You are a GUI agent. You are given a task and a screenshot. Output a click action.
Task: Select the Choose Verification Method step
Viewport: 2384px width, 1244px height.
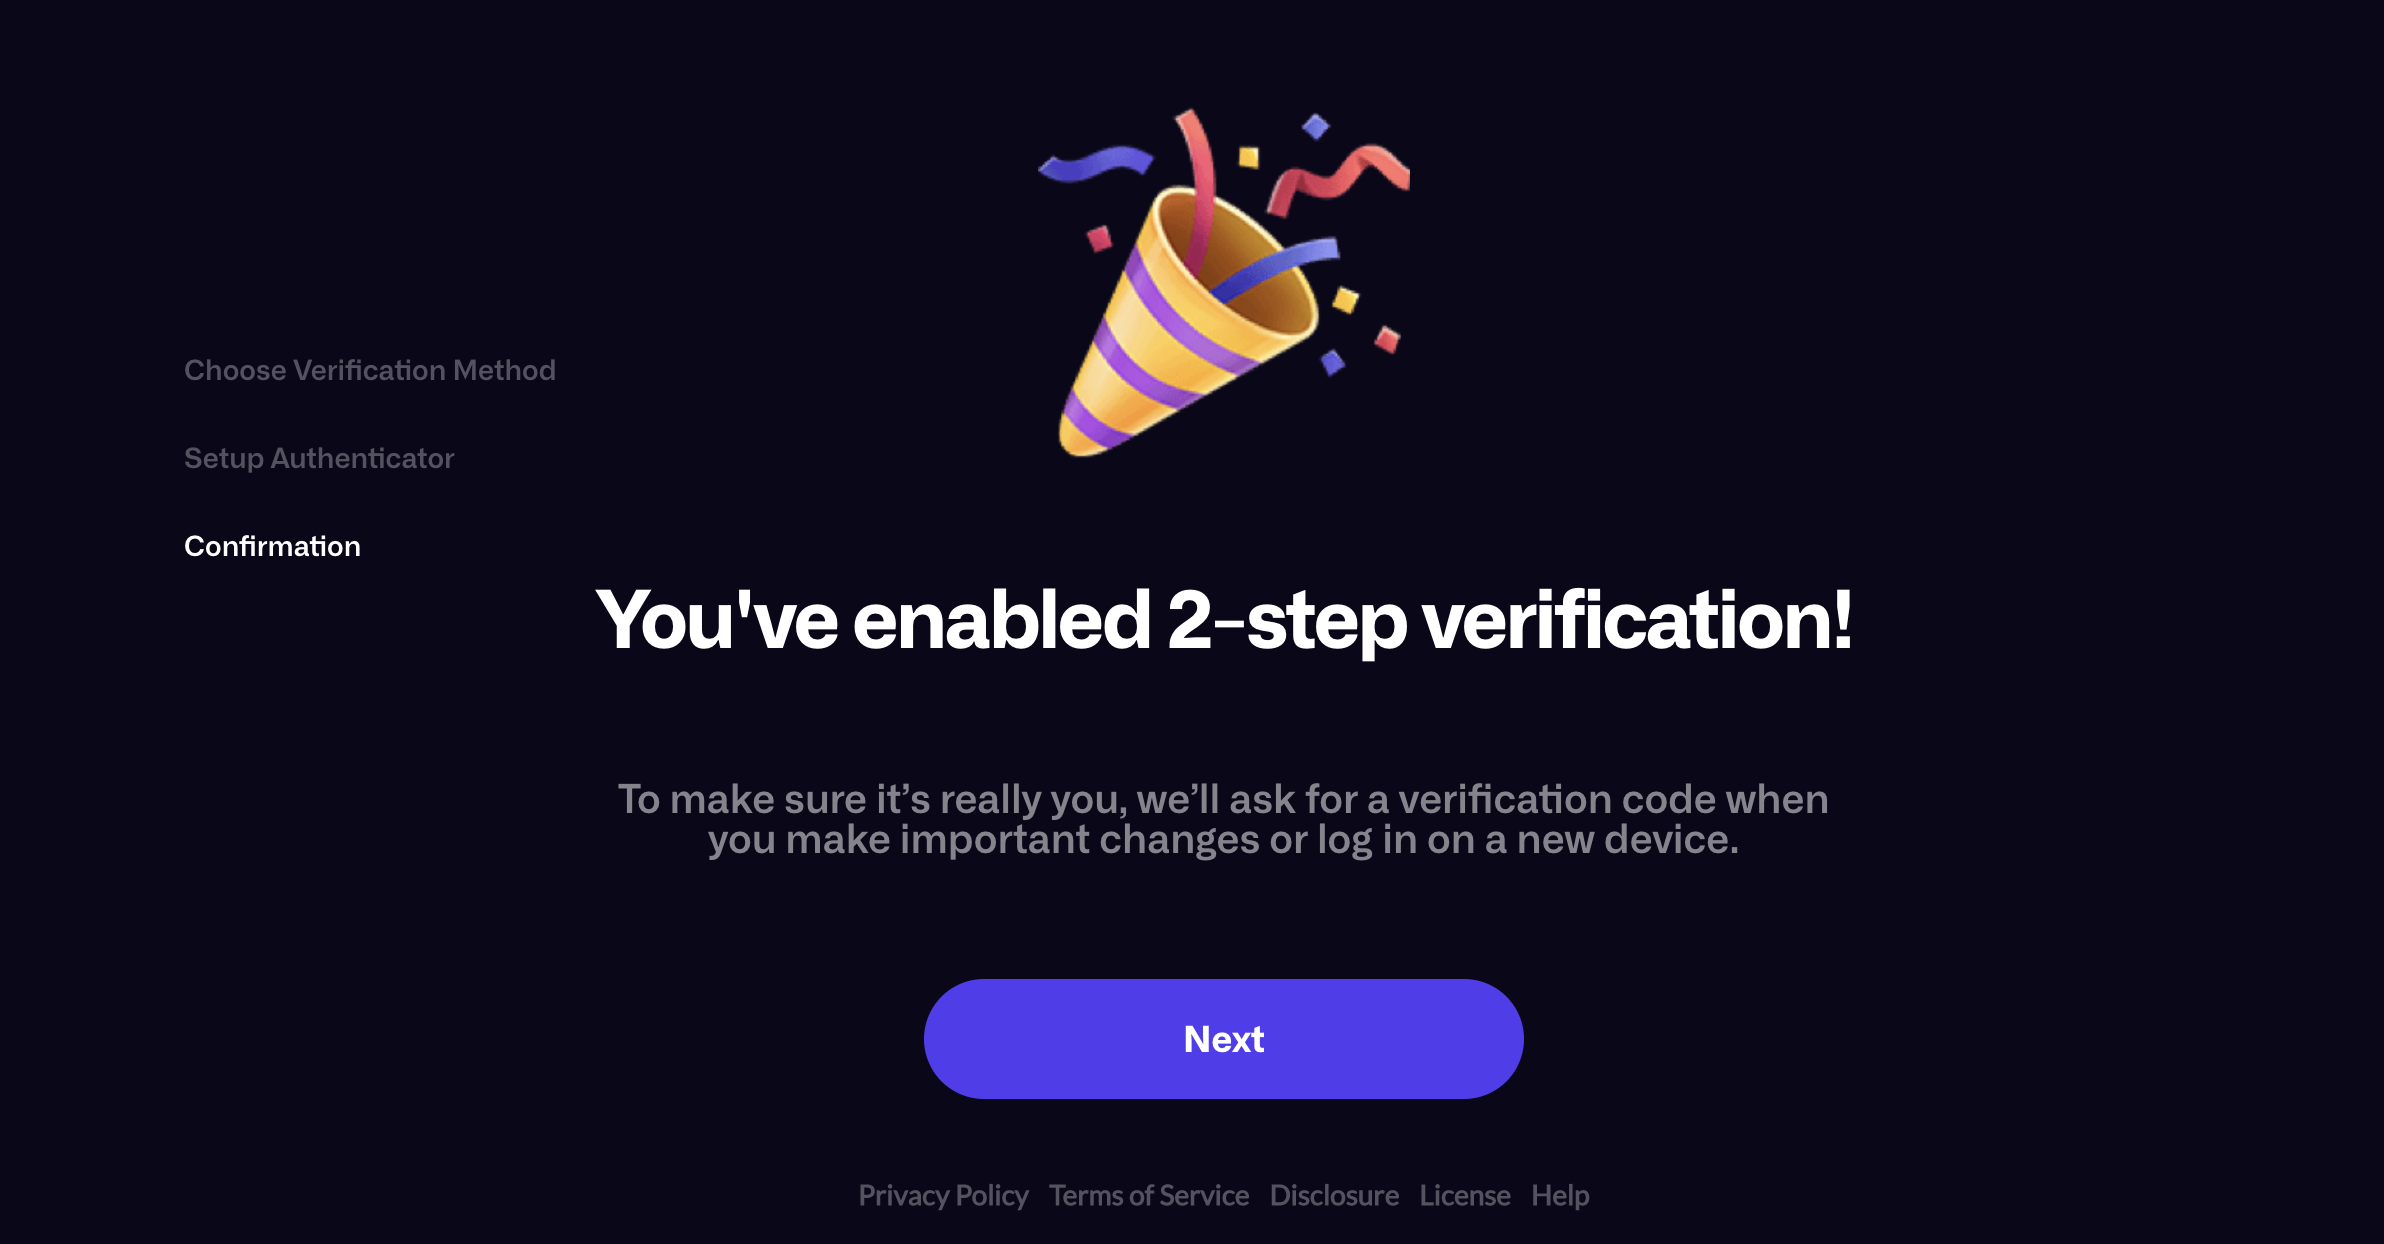[x=369, y=370]
